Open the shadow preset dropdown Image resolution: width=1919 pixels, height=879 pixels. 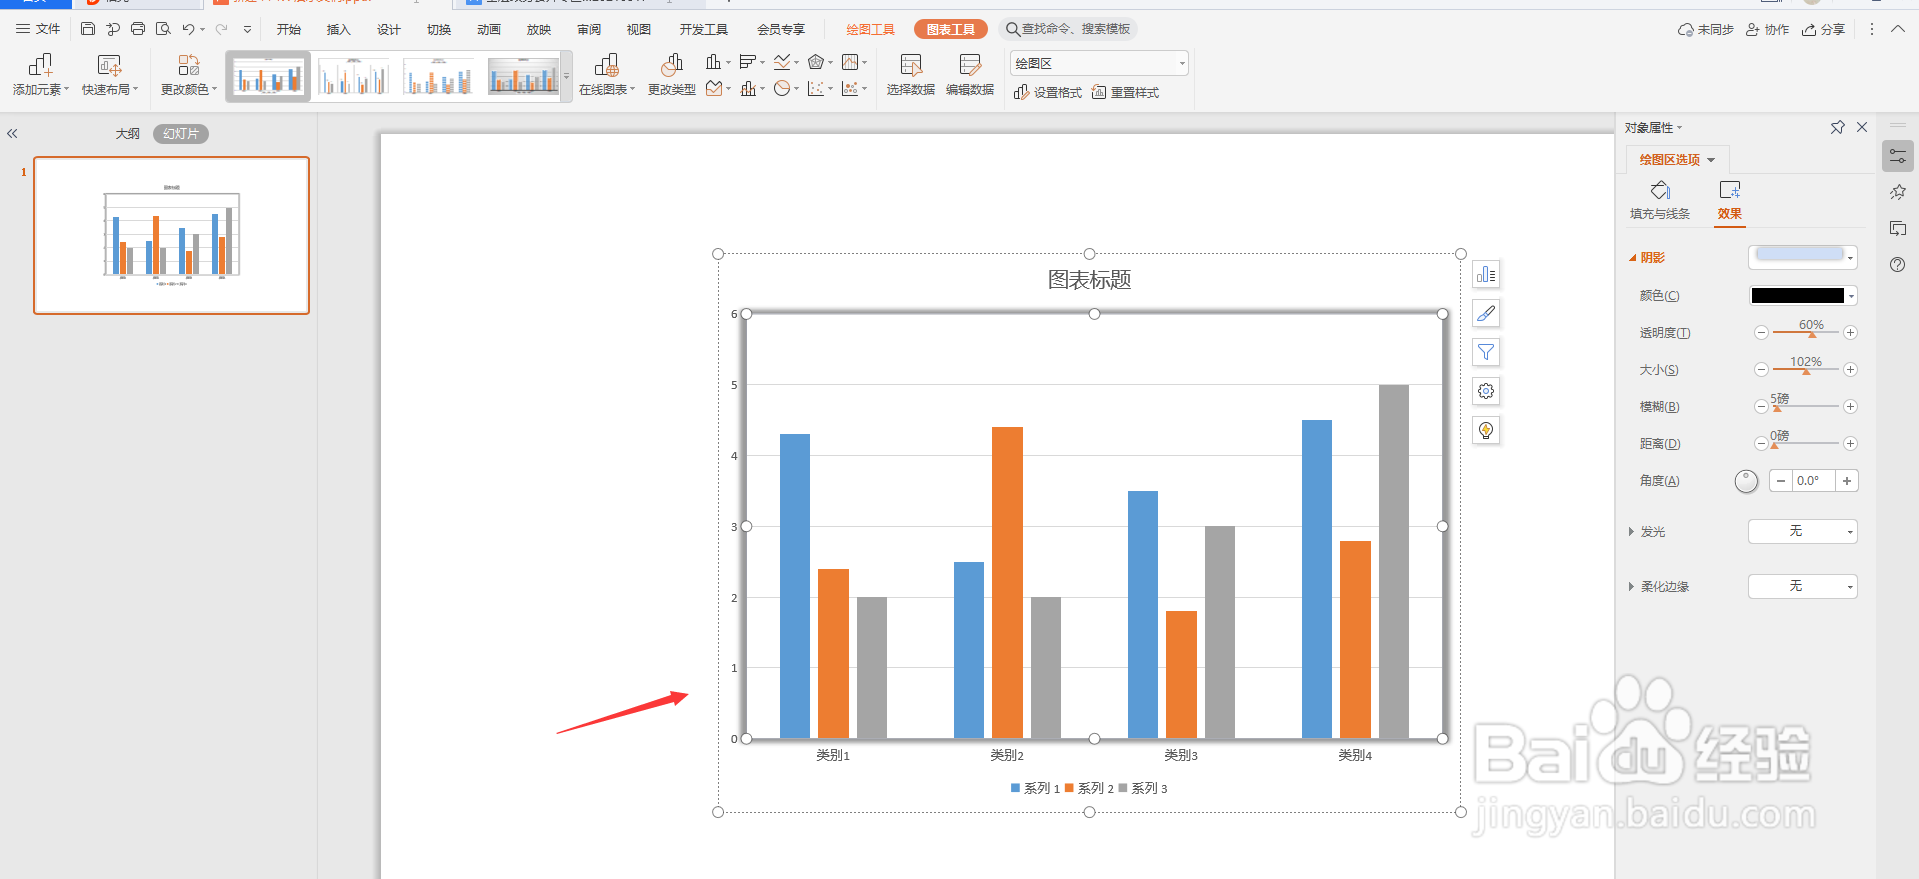[1802, 258]
